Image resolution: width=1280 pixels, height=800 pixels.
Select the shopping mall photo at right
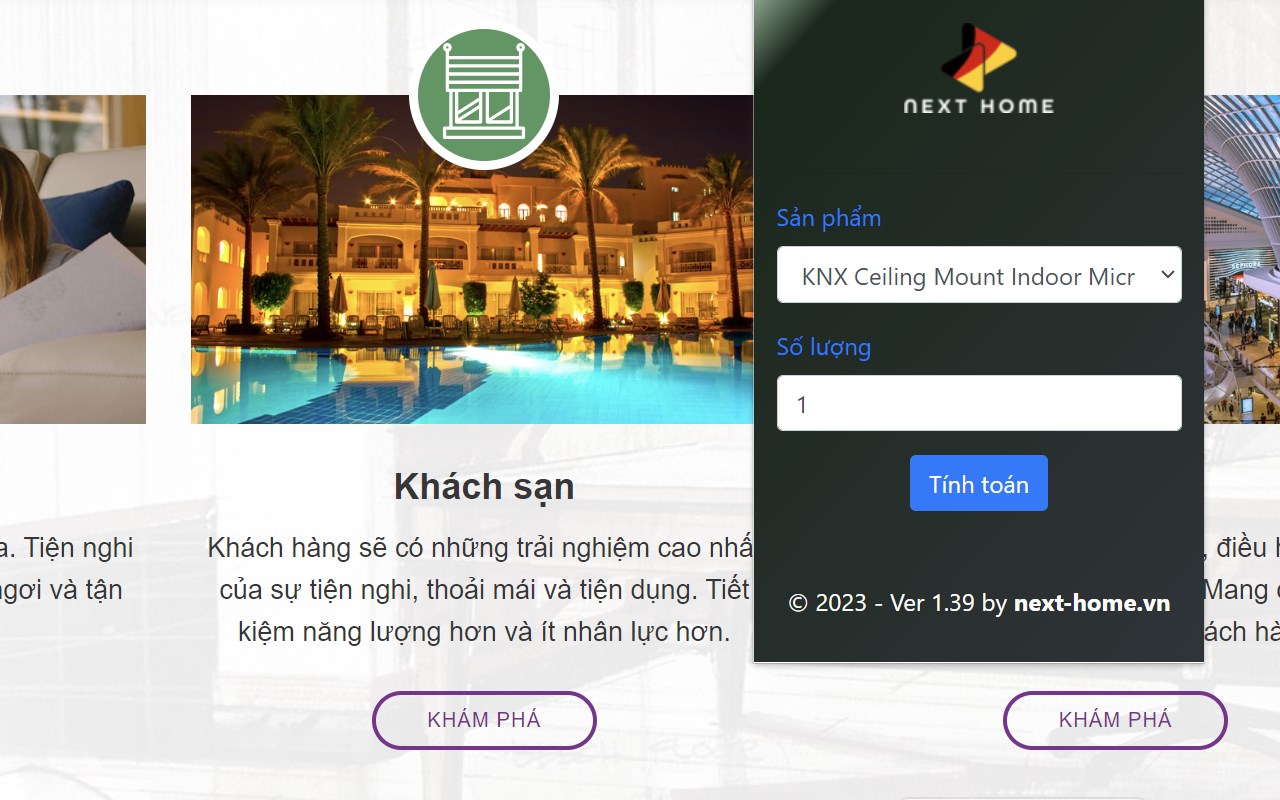(1242, 260)
